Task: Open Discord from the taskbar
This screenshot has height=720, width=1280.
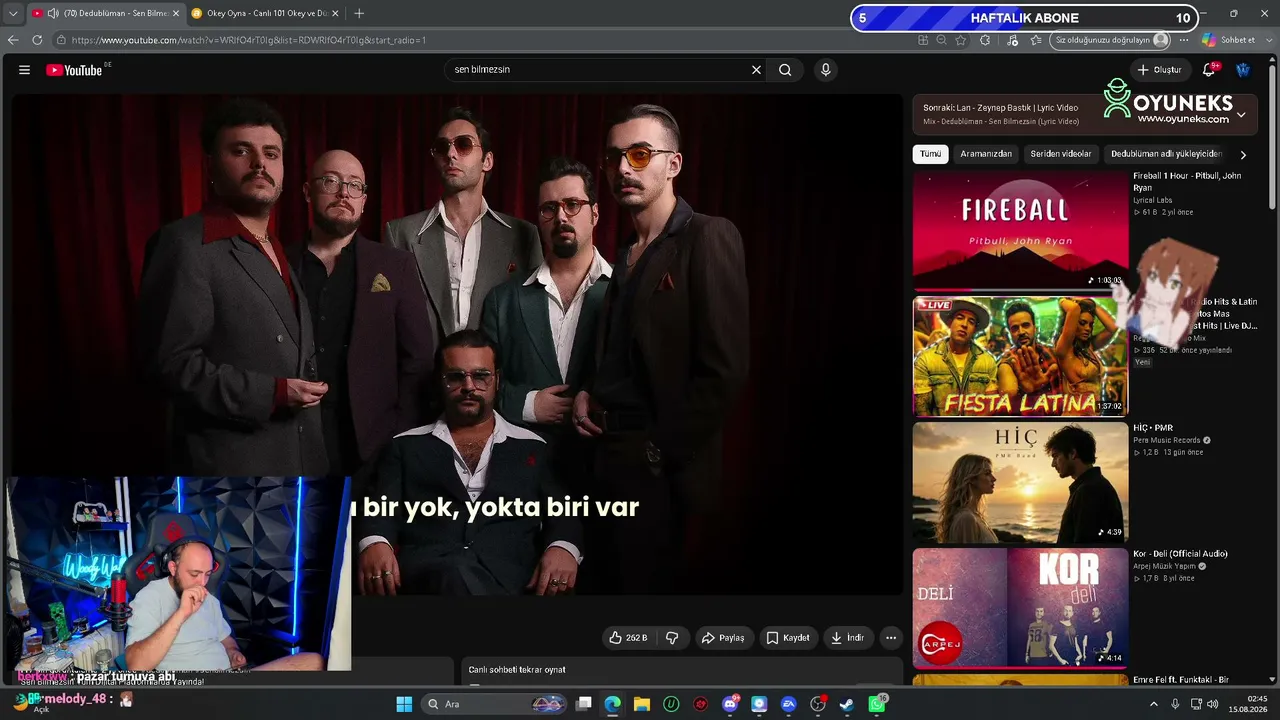Action: coord(730,704)
